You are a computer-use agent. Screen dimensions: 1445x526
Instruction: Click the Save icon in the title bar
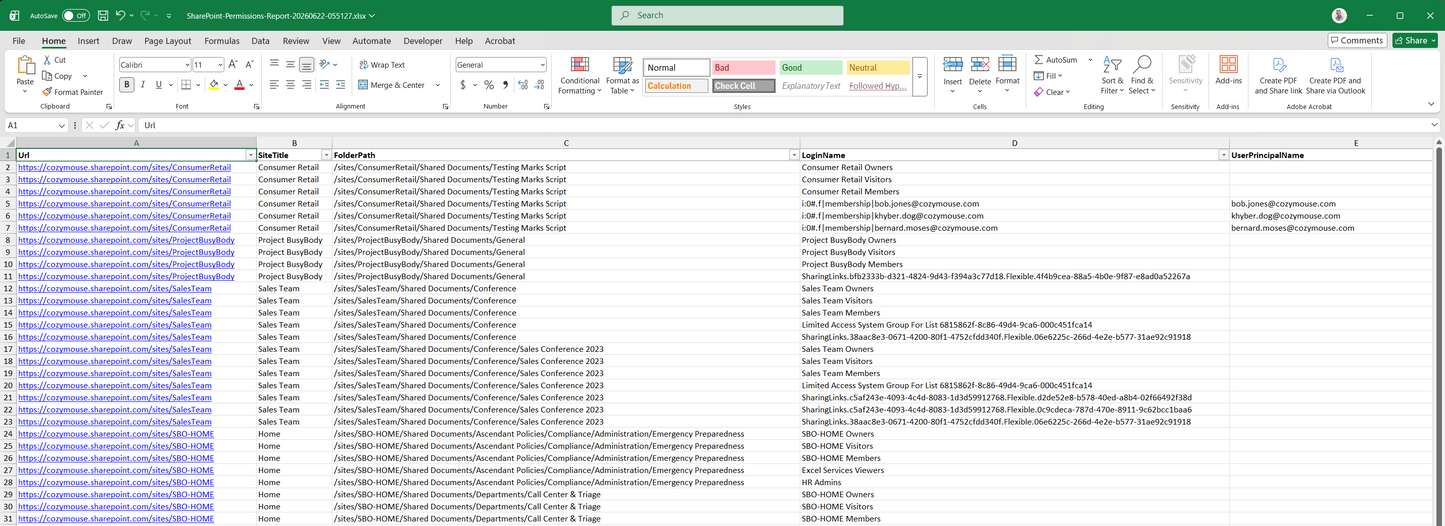pyautogui.click(x=103, y=16)
